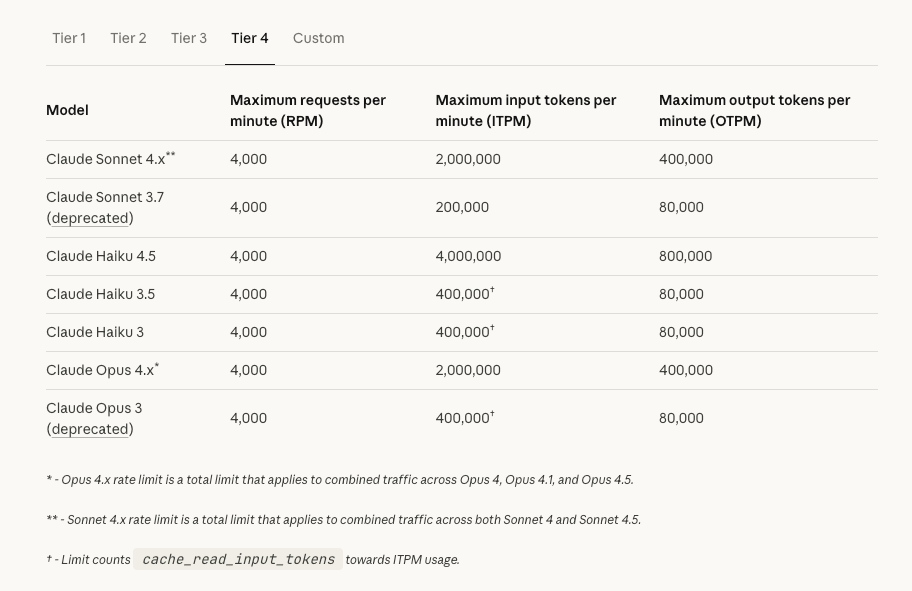Image resolution: width=912 pixels, height=591 pixels.
Task: Click the Opus 4.x combined traffic footnote text
Action: (x=340, y=480)
